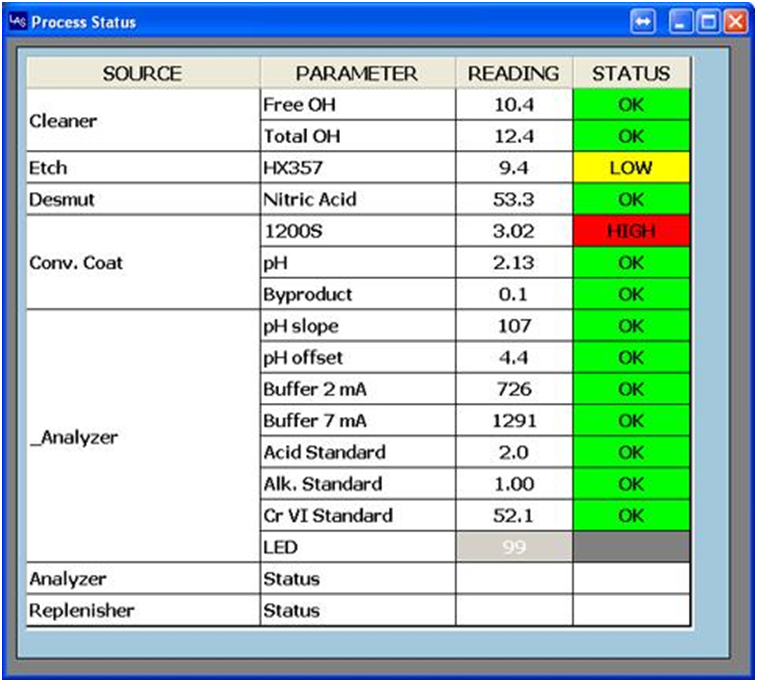Viewport: 757px width, 682px height.
Task: Click the empty Replenisher Status reading cell
Action: pyautogui.click(x=514, y=611)
